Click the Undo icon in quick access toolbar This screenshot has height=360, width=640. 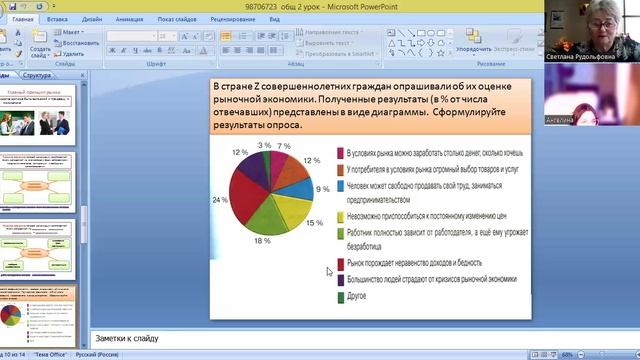(24, 6)
